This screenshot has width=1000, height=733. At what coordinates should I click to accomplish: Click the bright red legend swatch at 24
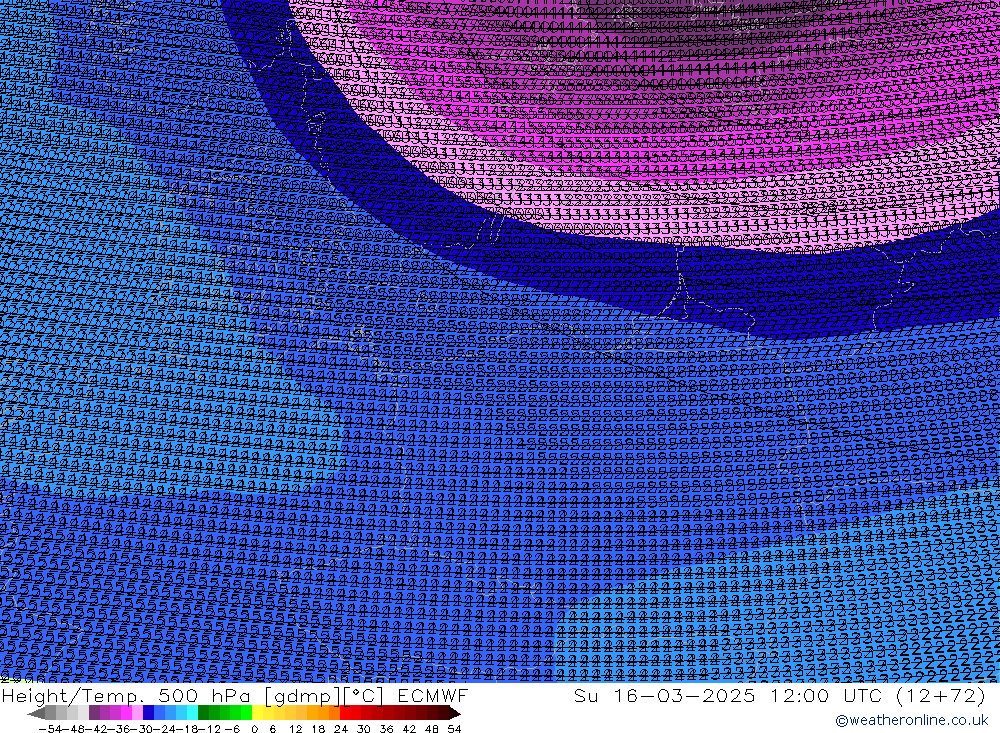pos(345,713)
